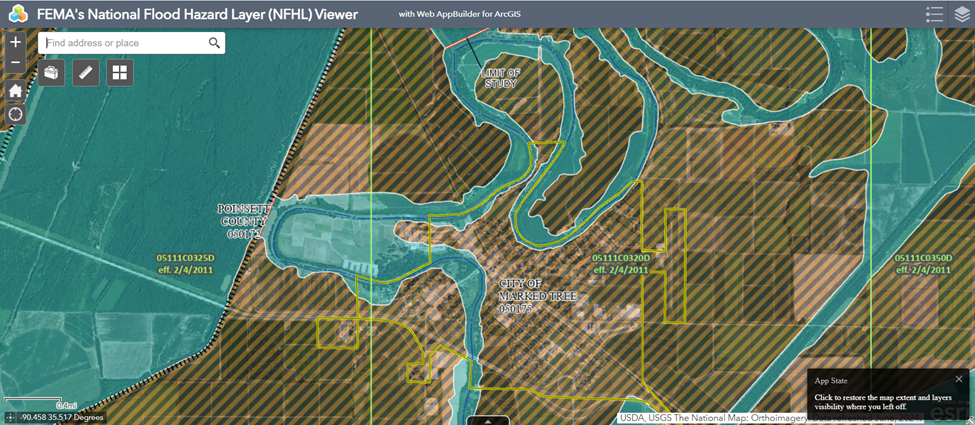Return to the default map extent
The width and height of the screenshot is (975, 425).
[15, 90]
